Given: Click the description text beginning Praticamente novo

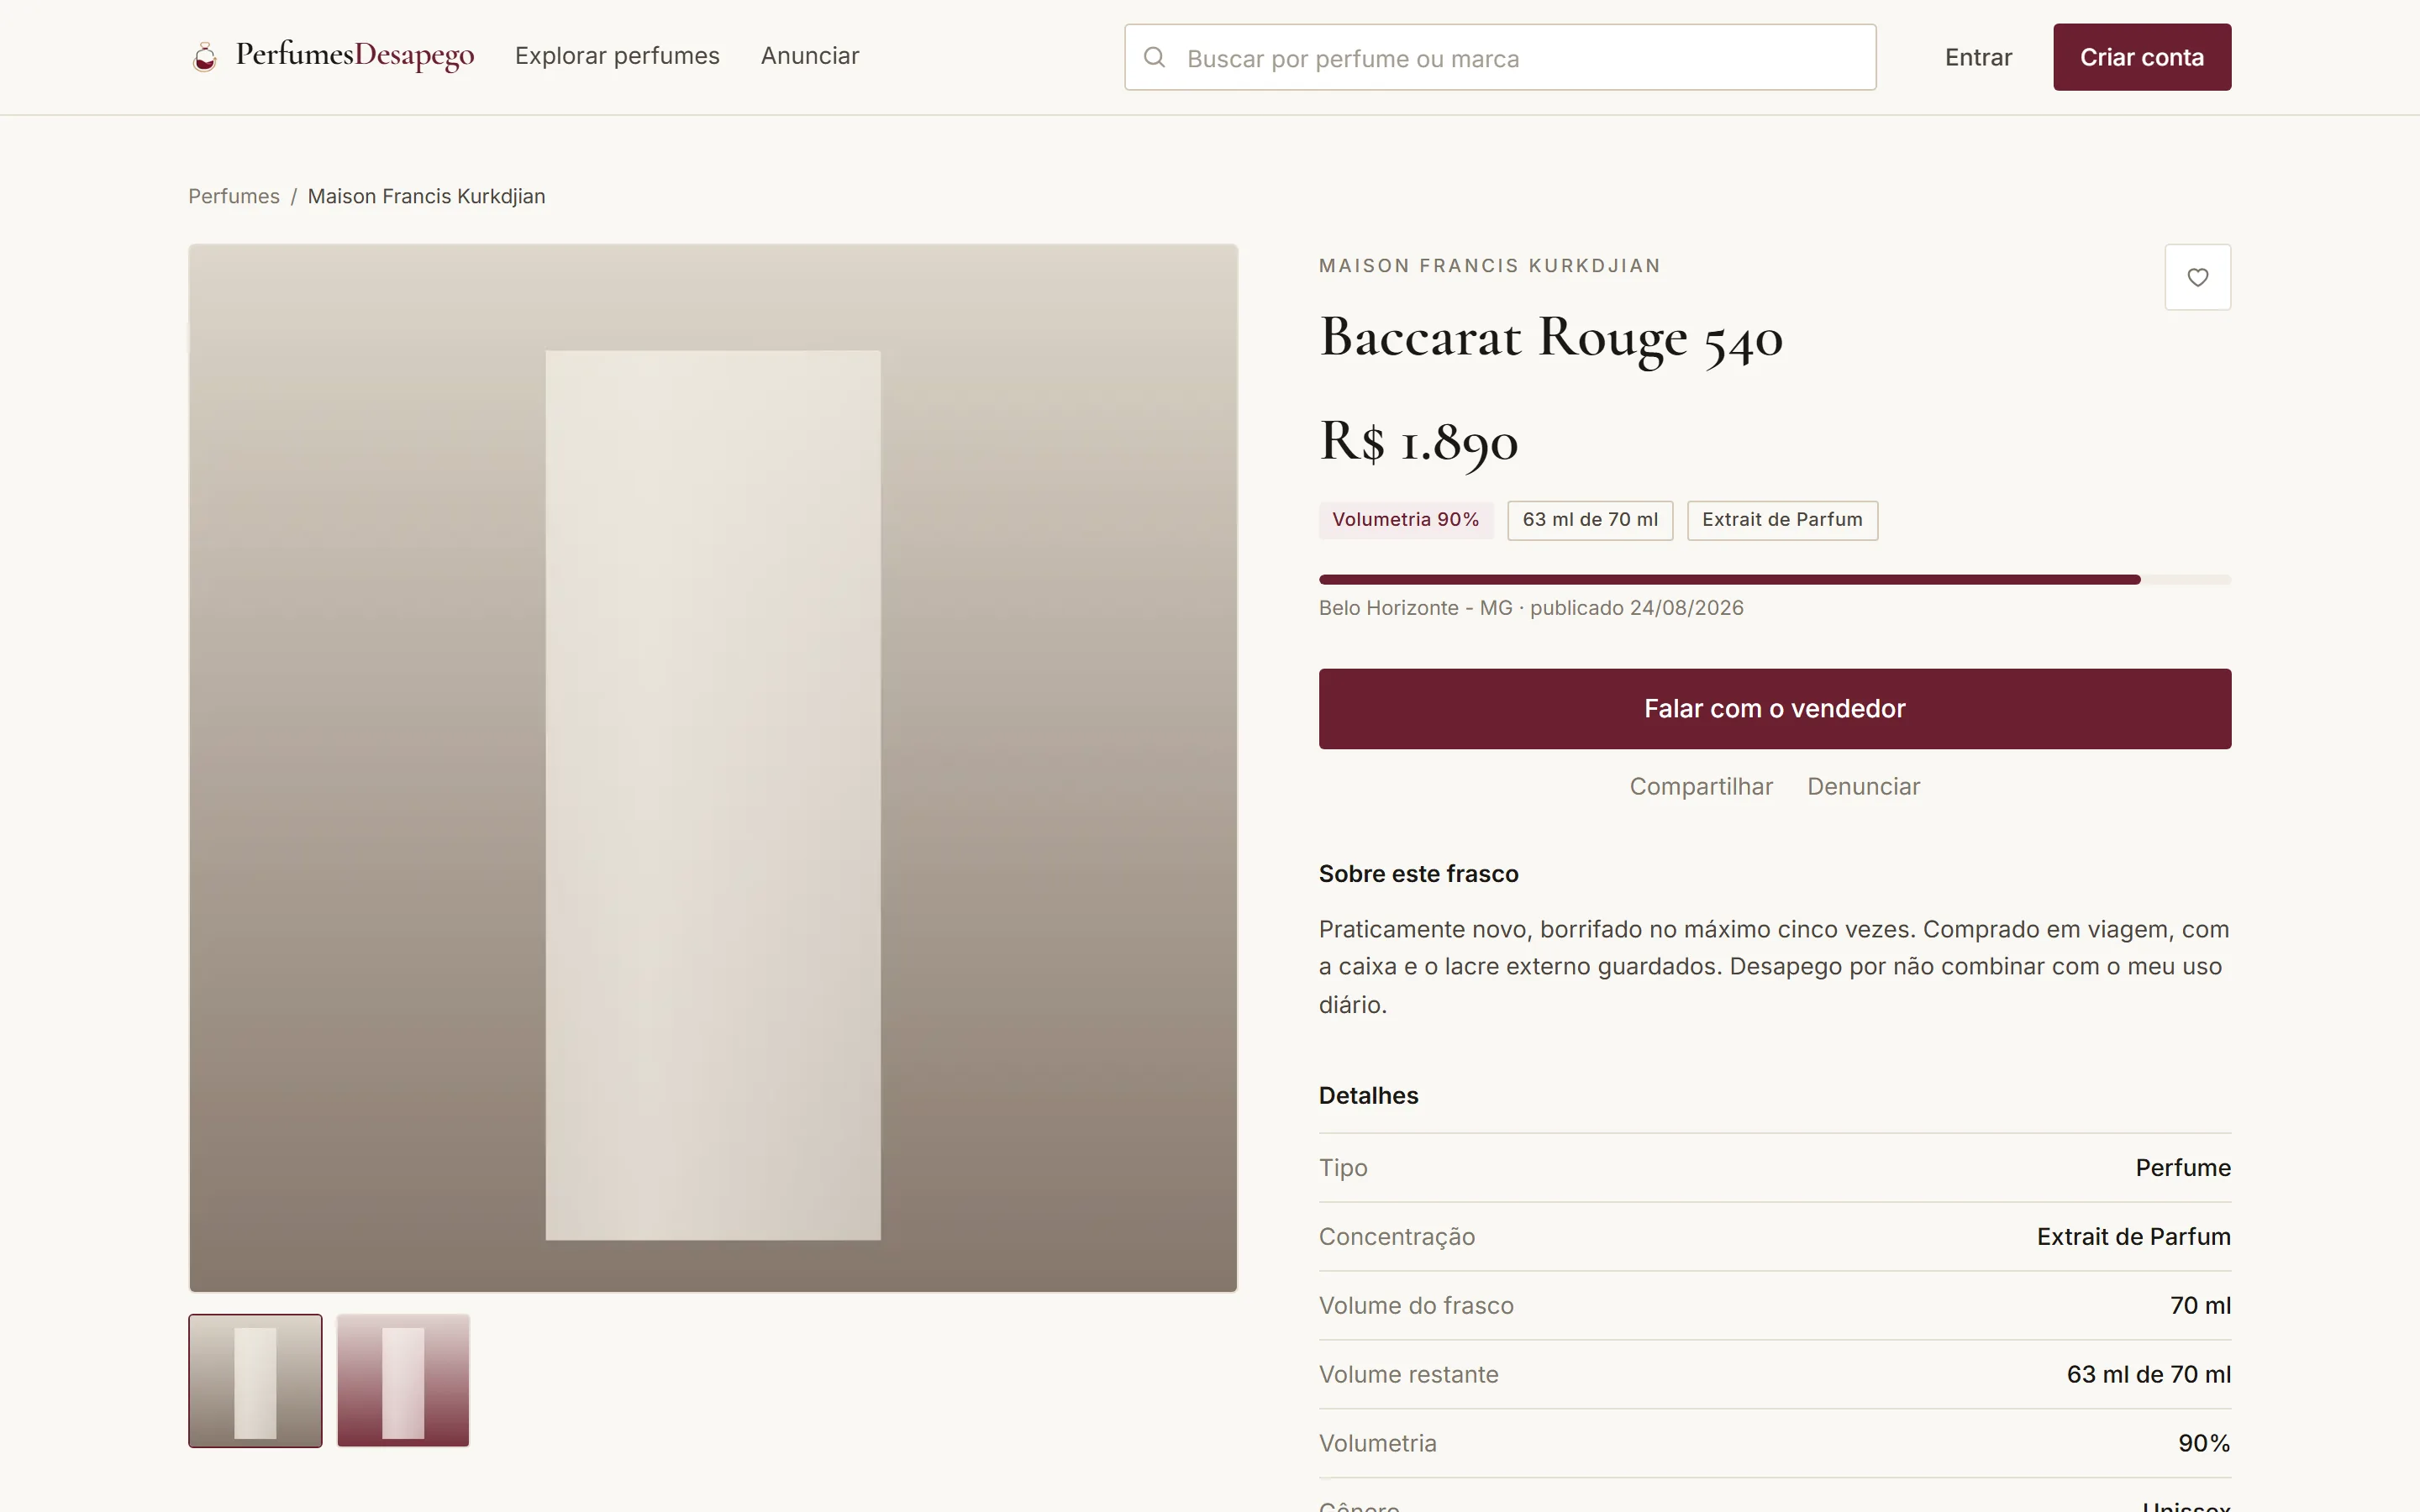Looking at the screenshot, I should click(x=1775, y=967).
